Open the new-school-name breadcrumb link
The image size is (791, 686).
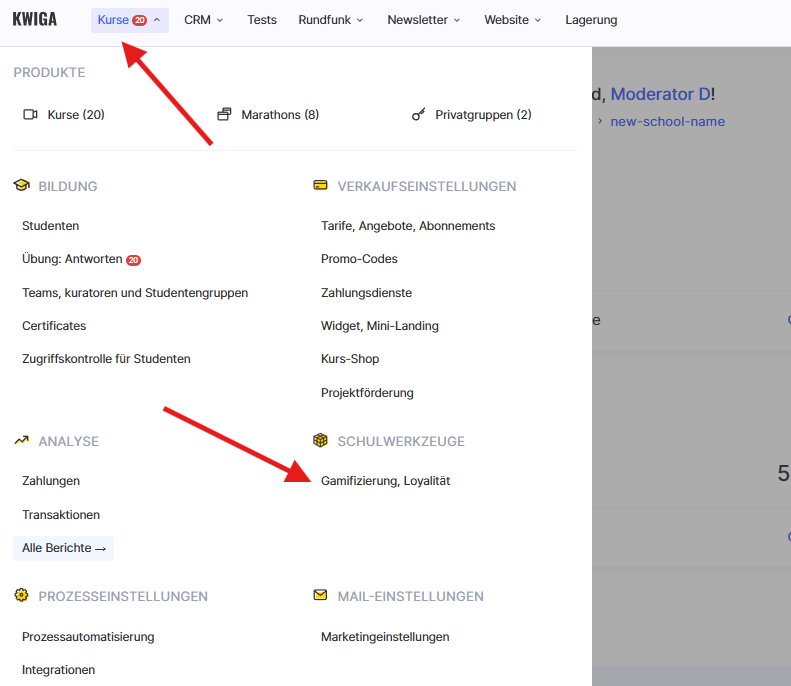click(x=667, y=122)
